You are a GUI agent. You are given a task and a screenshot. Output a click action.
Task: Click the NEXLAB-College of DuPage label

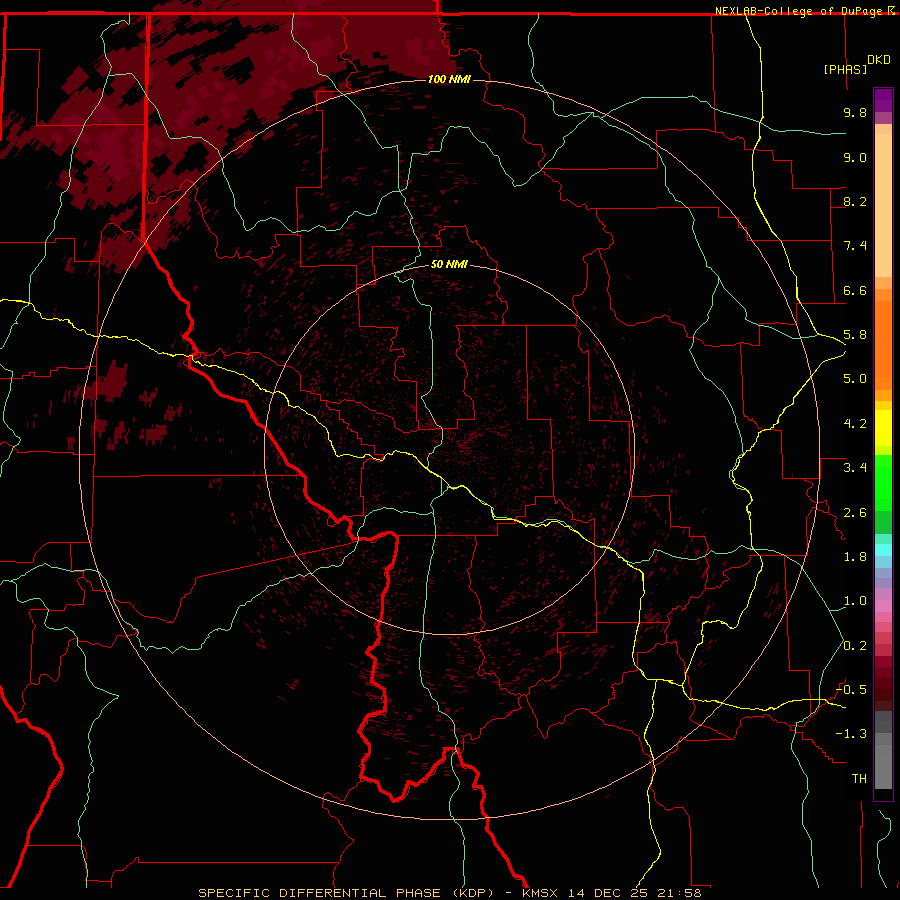click(798, 11)
